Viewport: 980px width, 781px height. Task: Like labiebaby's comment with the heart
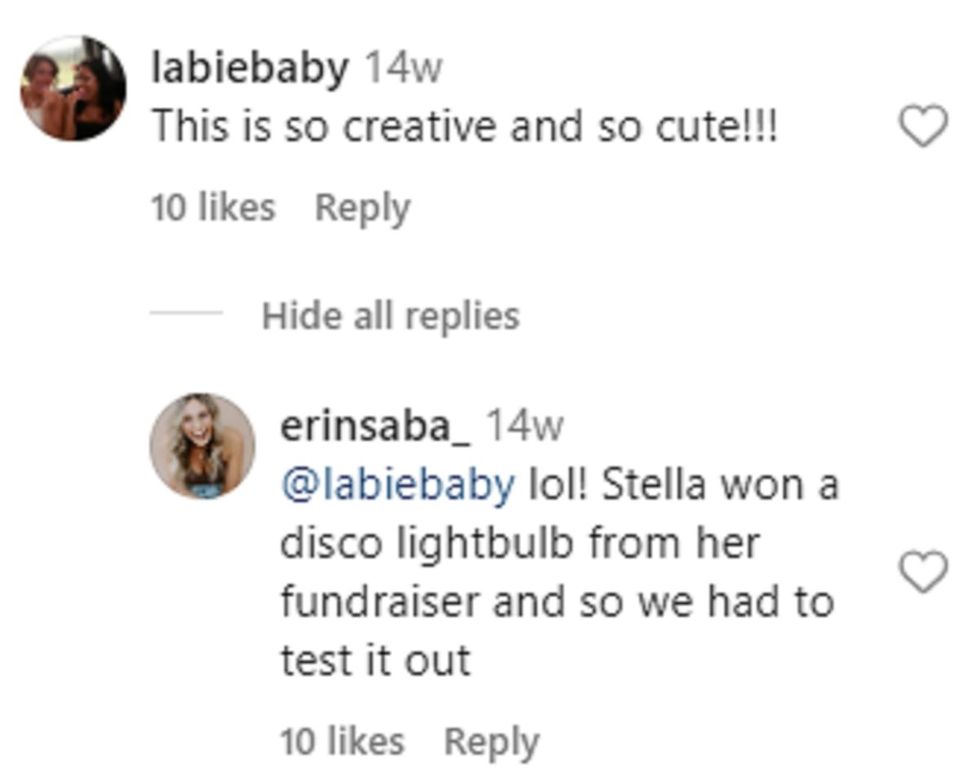click(x=922, y=127)
